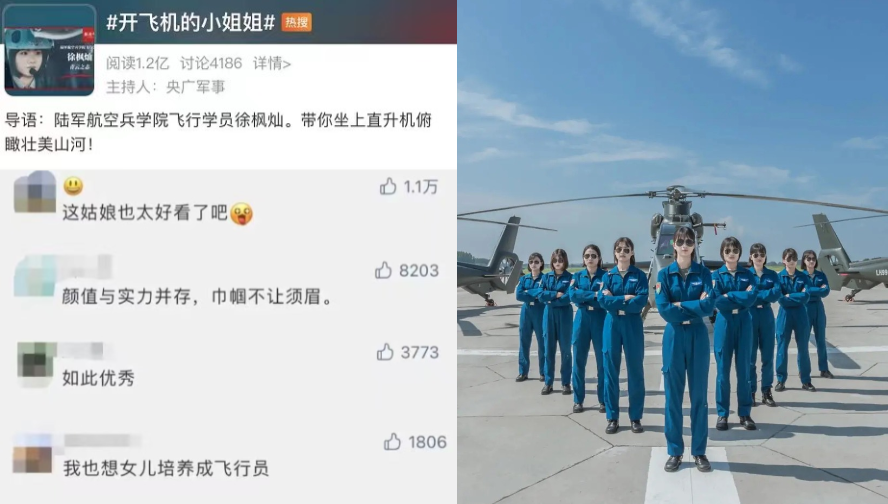Viewport: 888px width, 504px height.
Task: Click the 导语 intro text about 徐枫灿
Action: (219, 132)
